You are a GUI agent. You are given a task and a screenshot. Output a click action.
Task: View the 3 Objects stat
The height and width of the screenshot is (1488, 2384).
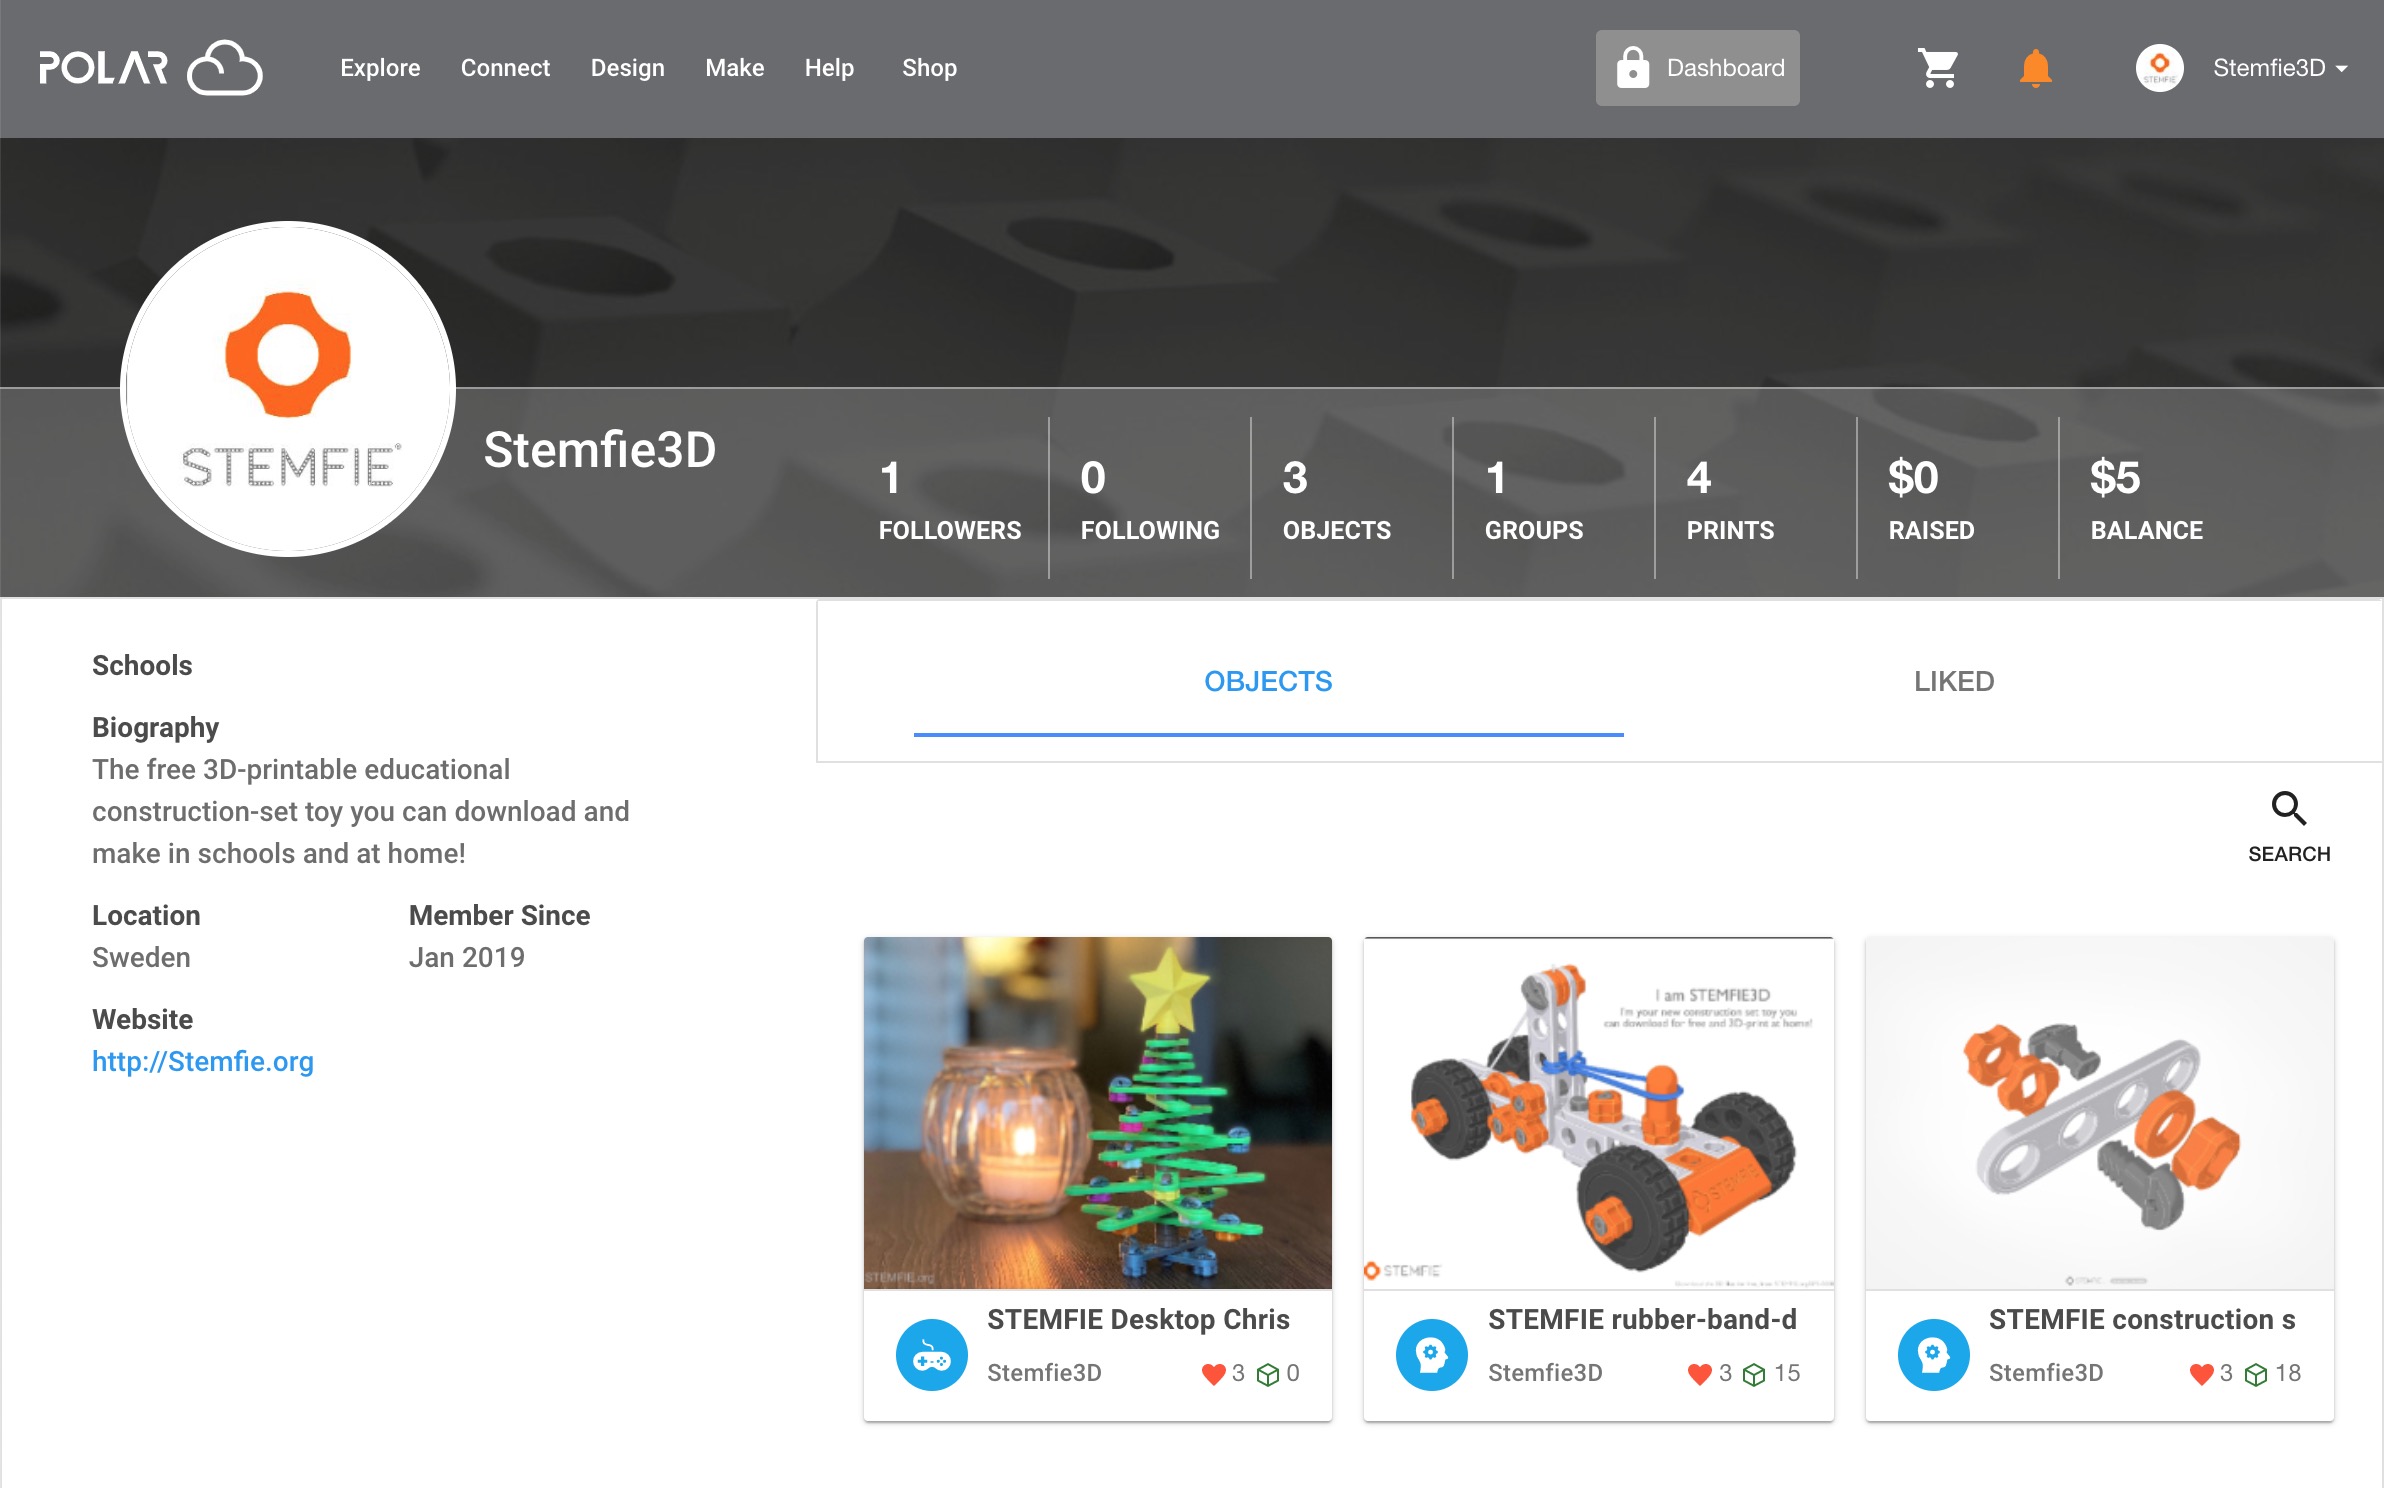pyautogui.click(x=1336, y=499)
